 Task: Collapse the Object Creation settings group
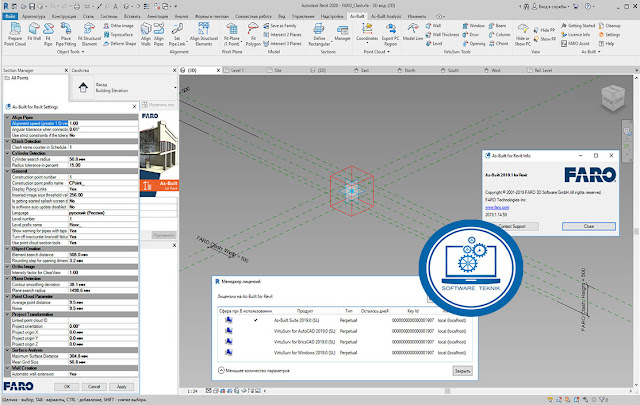click(x=7, y=248)
